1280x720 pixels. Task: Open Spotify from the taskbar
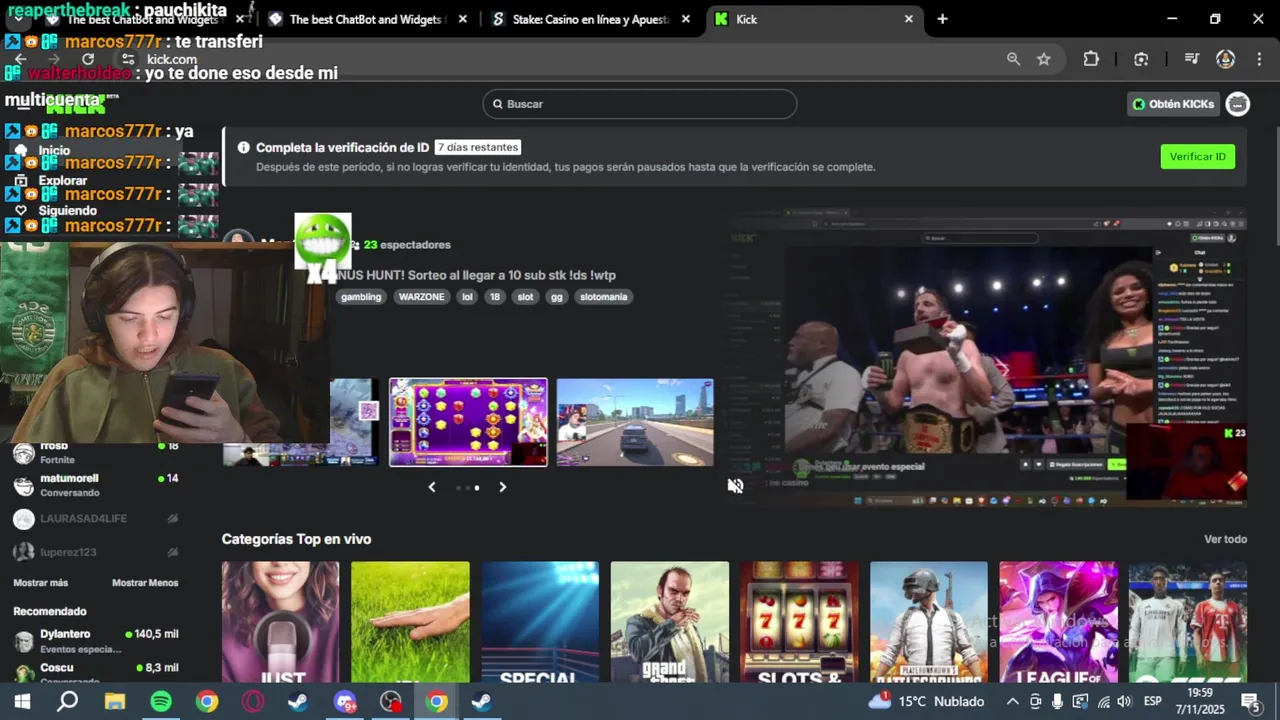tap(160, 702)
